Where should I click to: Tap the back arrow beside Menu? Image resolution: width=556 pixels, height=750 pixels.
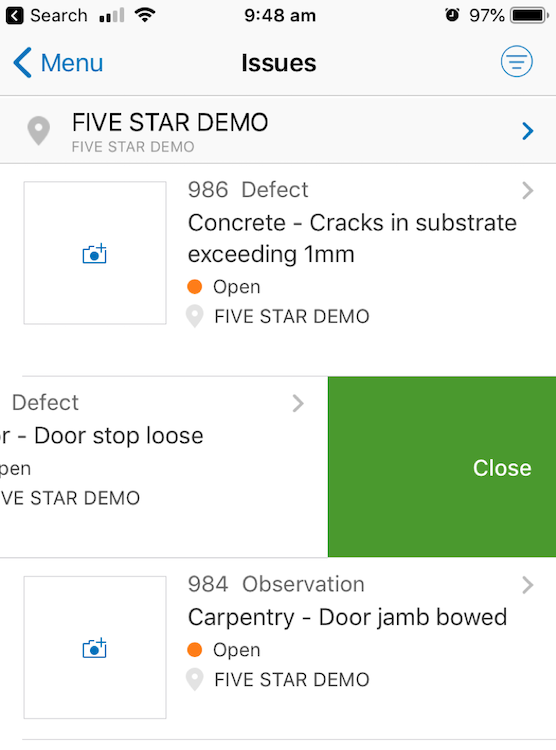point(22,63)
